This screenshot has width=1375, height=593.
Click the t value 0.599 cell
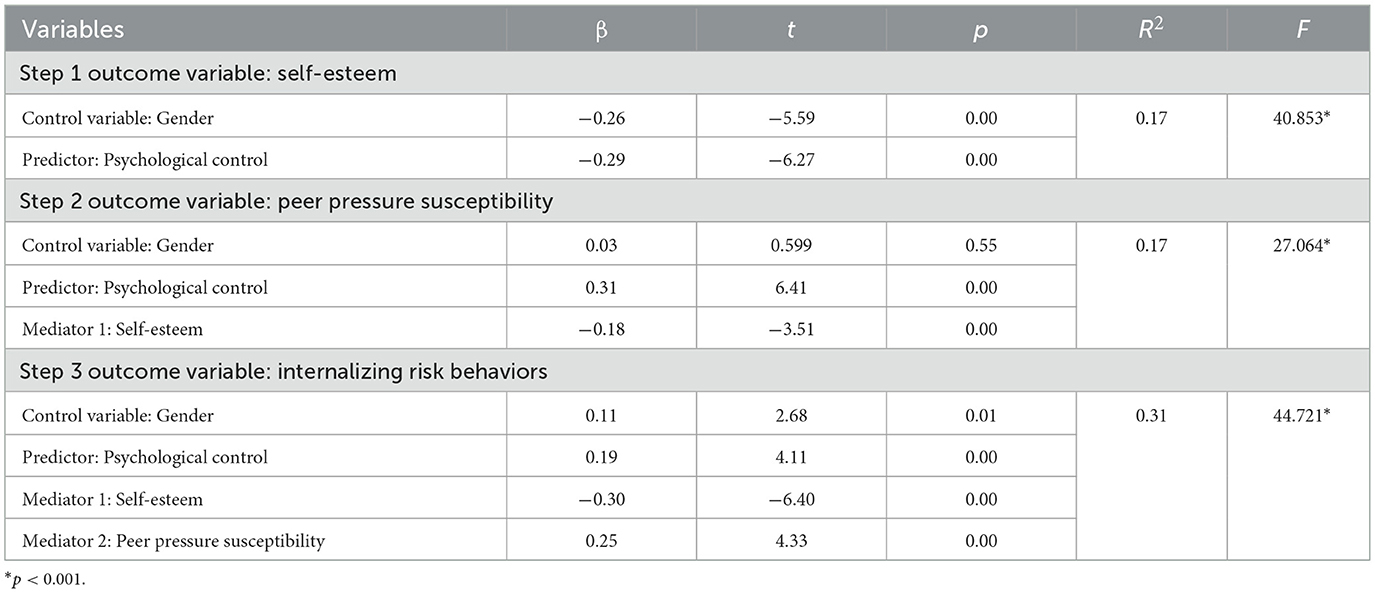[791, 245]
